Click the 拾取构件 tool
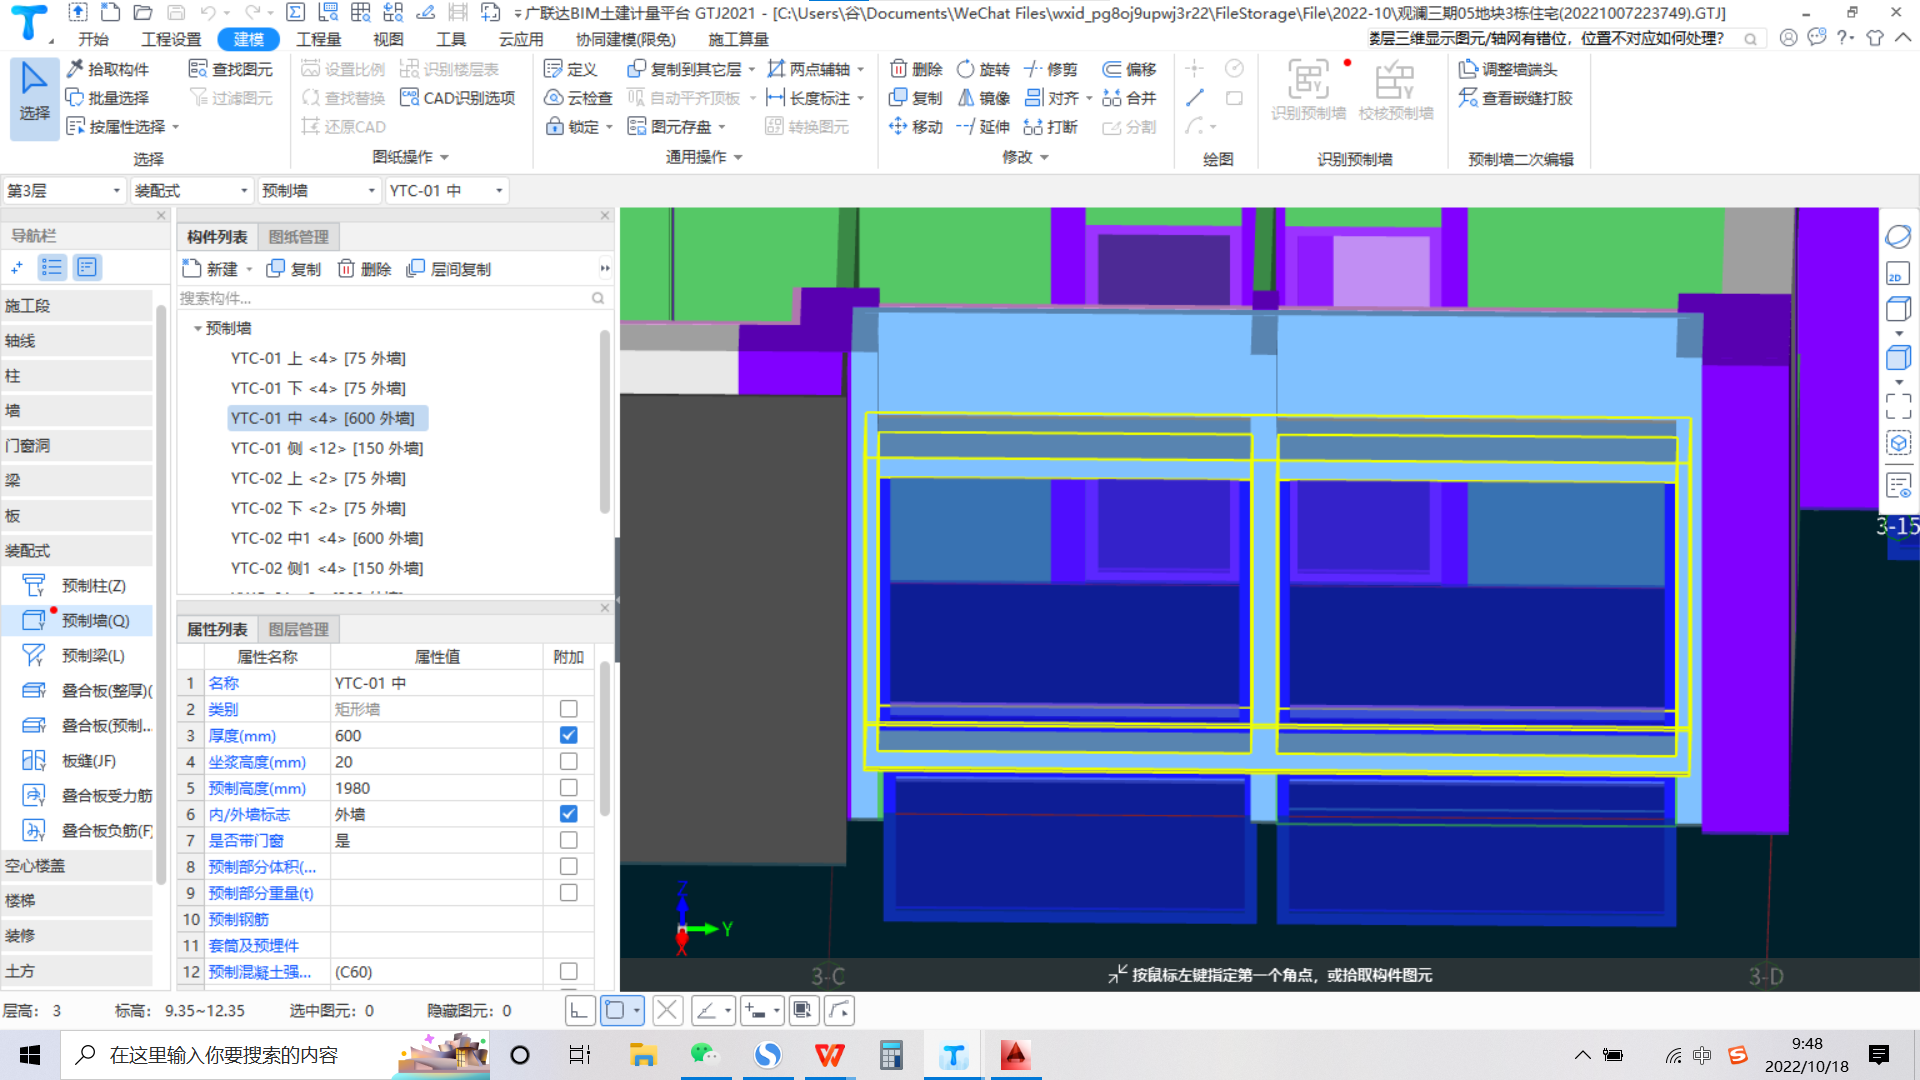Image resolution: width=1920 pixels, height=1080 pixels. click(108, 69)
